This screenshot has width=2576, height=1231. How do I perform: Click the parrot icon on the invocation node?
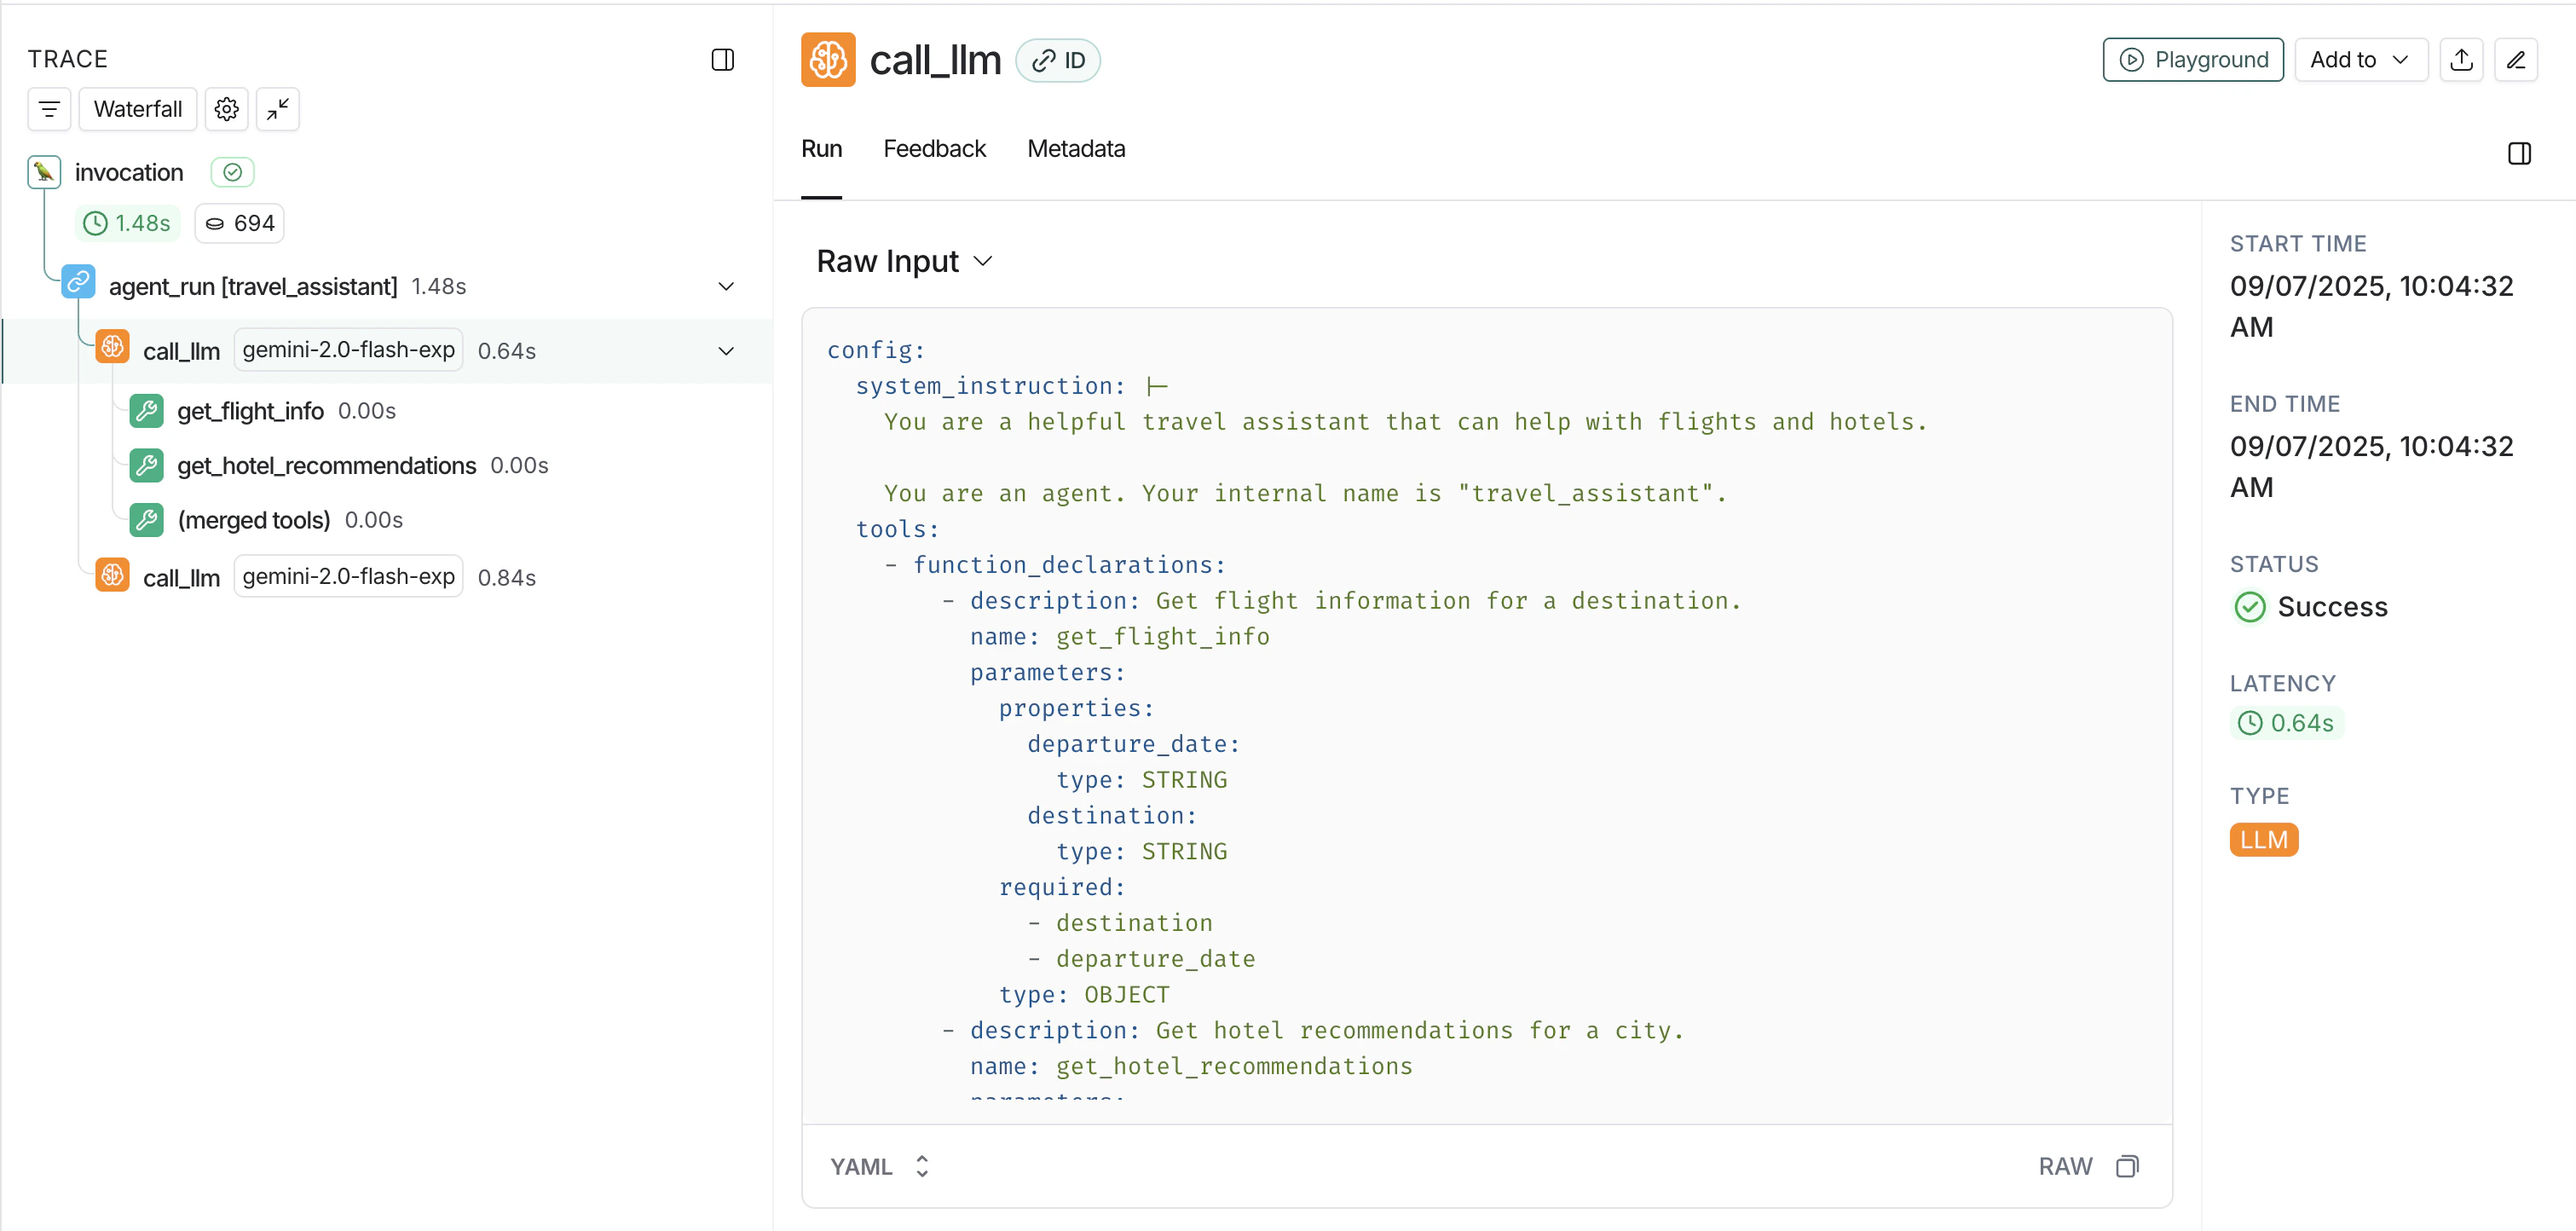click(x=44, y=171)
